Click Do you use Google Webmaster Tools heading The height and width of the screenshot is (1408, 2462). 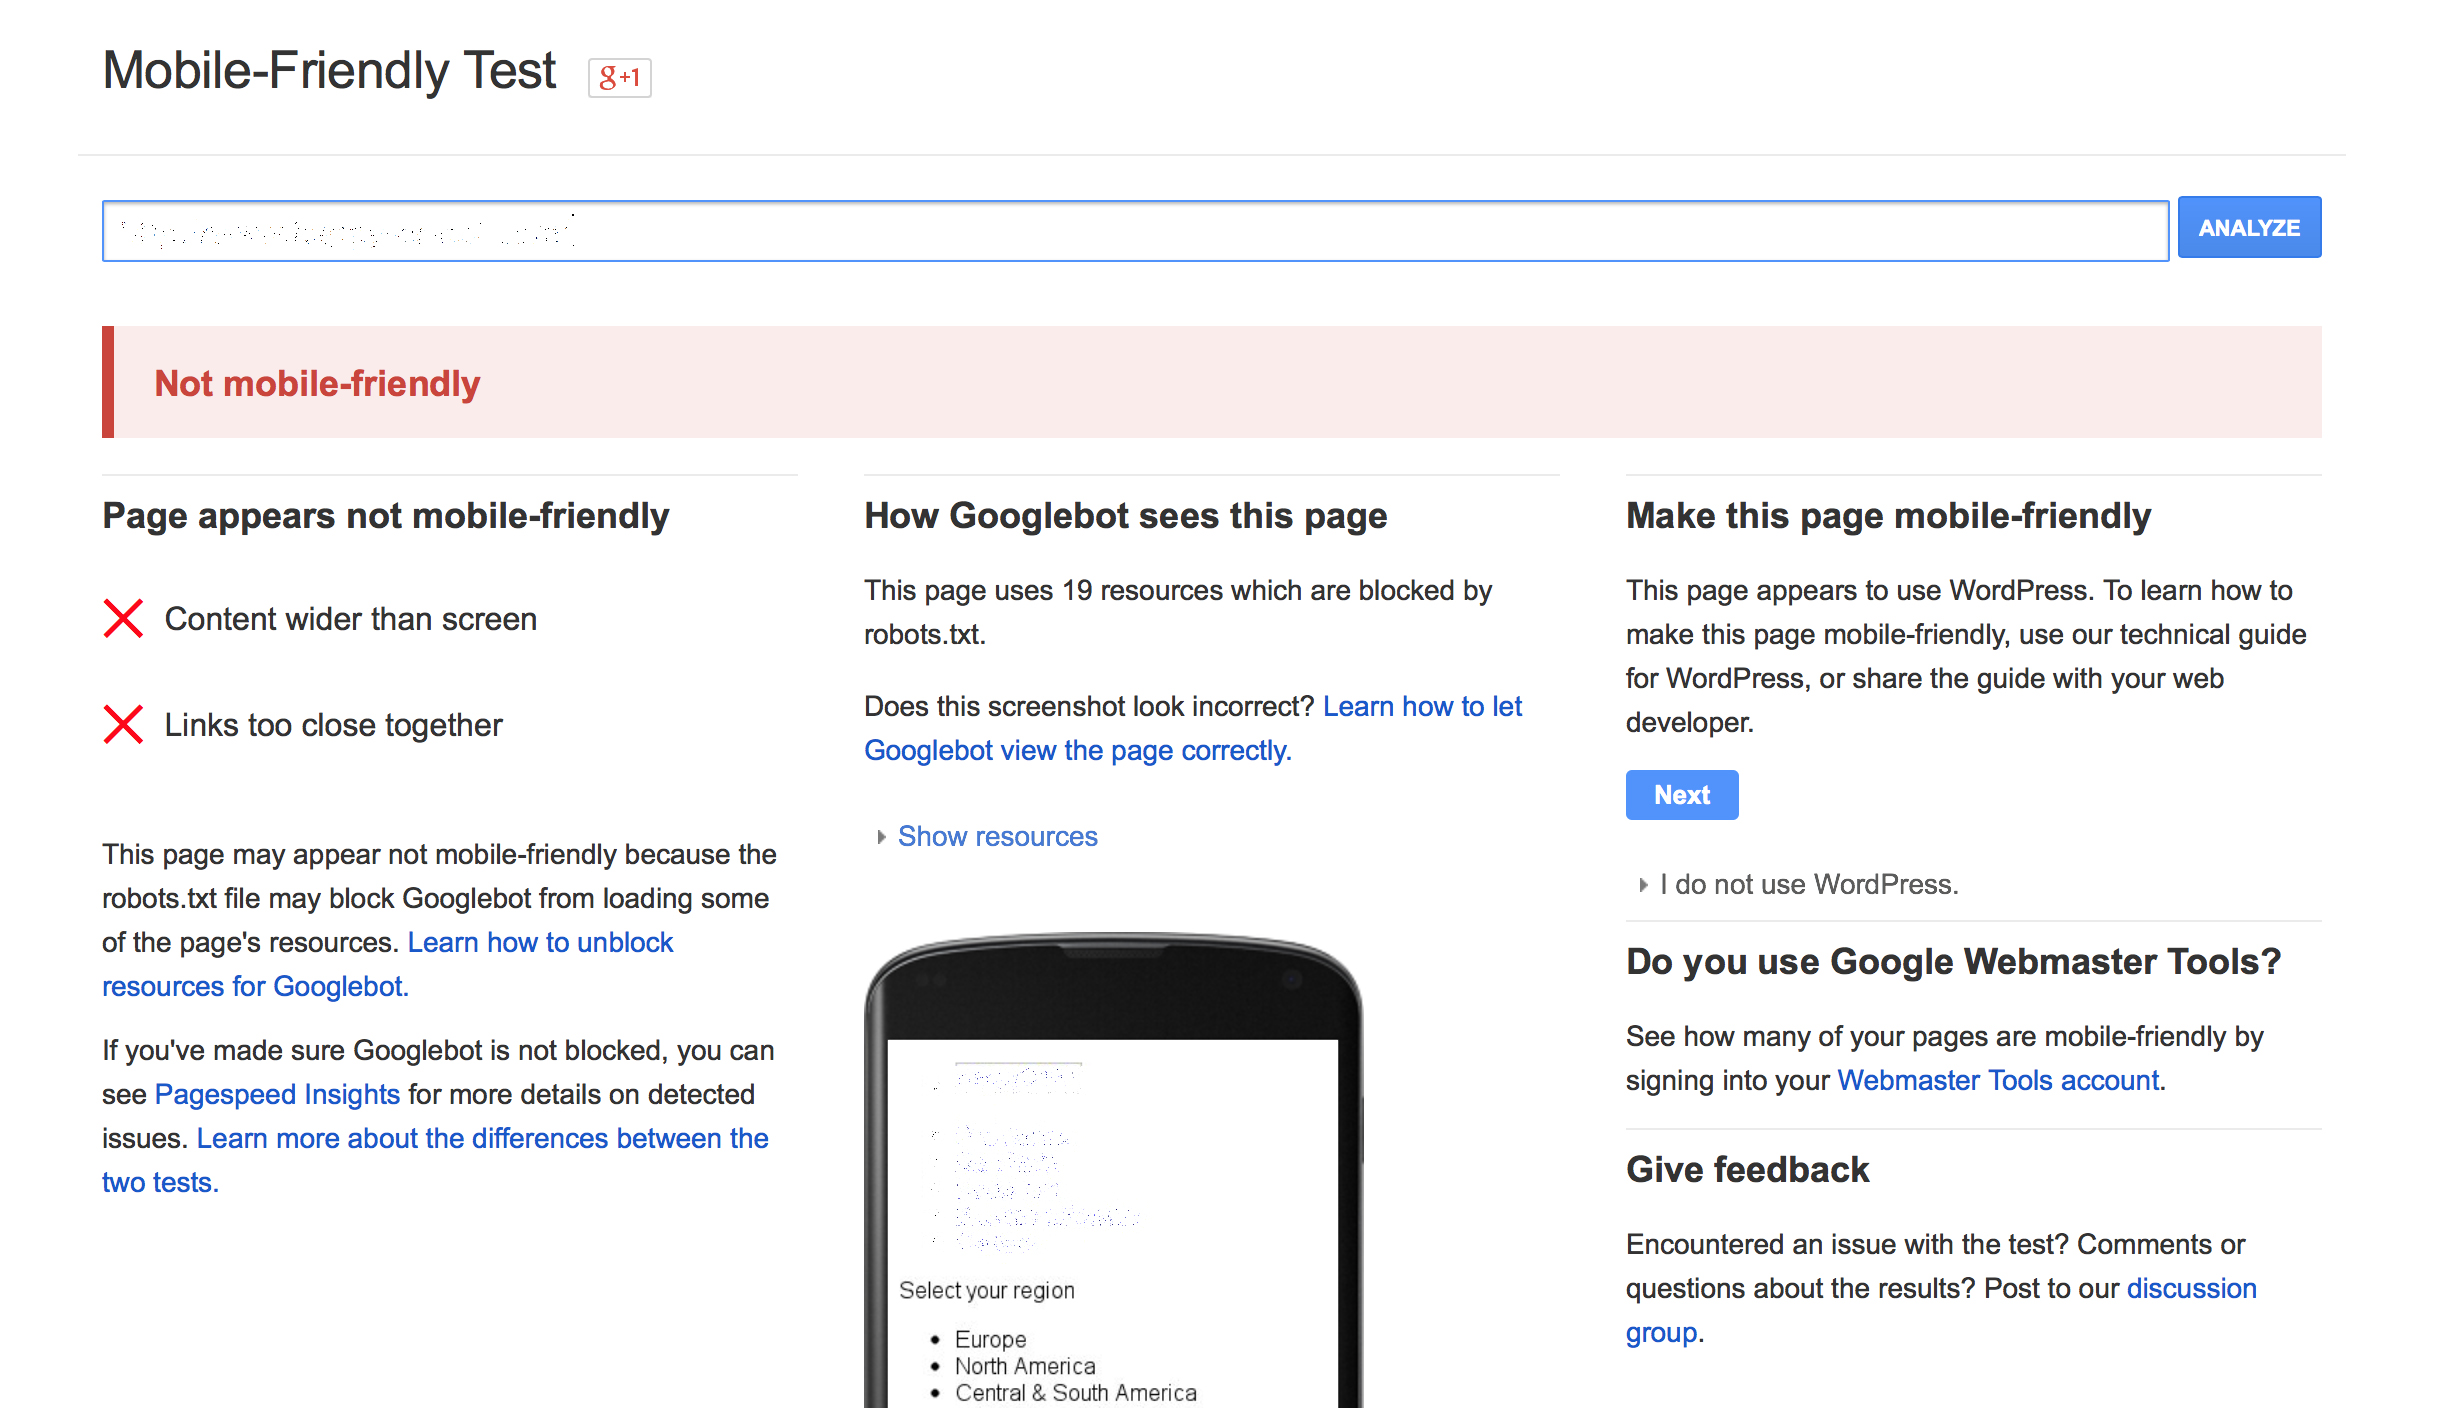coord(1953,961)
